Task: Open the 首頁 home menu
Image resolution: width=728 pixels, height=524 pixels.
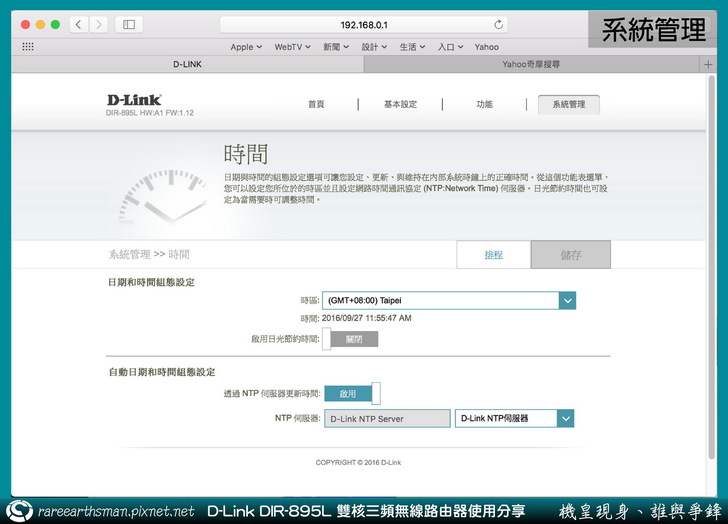Action: coord(316,104)
